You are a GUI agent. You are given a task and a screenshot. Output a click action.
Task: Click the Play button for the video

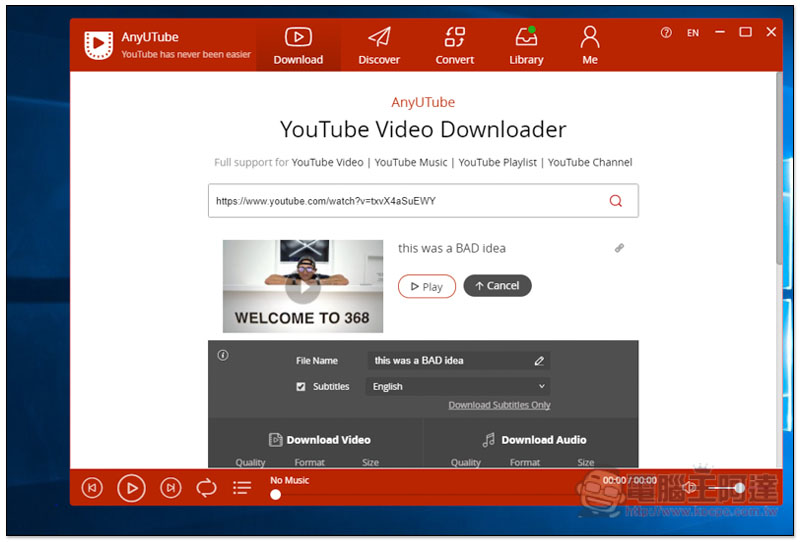point(427,286)
